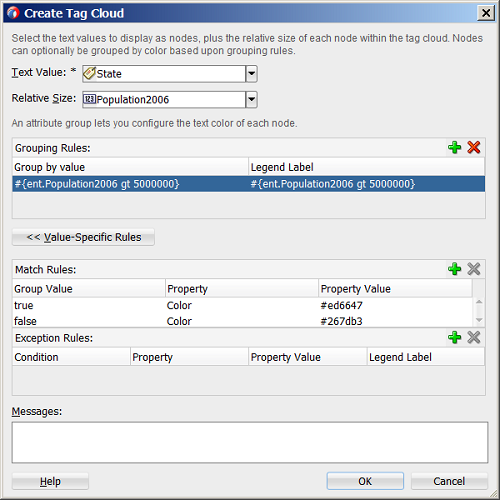Screen dimensions: 500x500
Task: Add a new grouping rule
Action: [454, 147]
